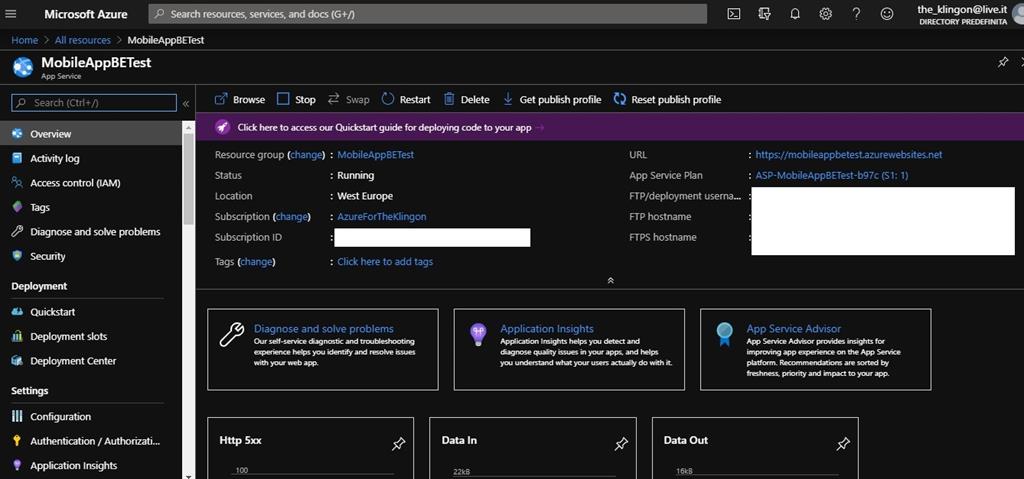Open Security in the sidebar
Screen dimensions: 1024x479
tap(91, 256)
